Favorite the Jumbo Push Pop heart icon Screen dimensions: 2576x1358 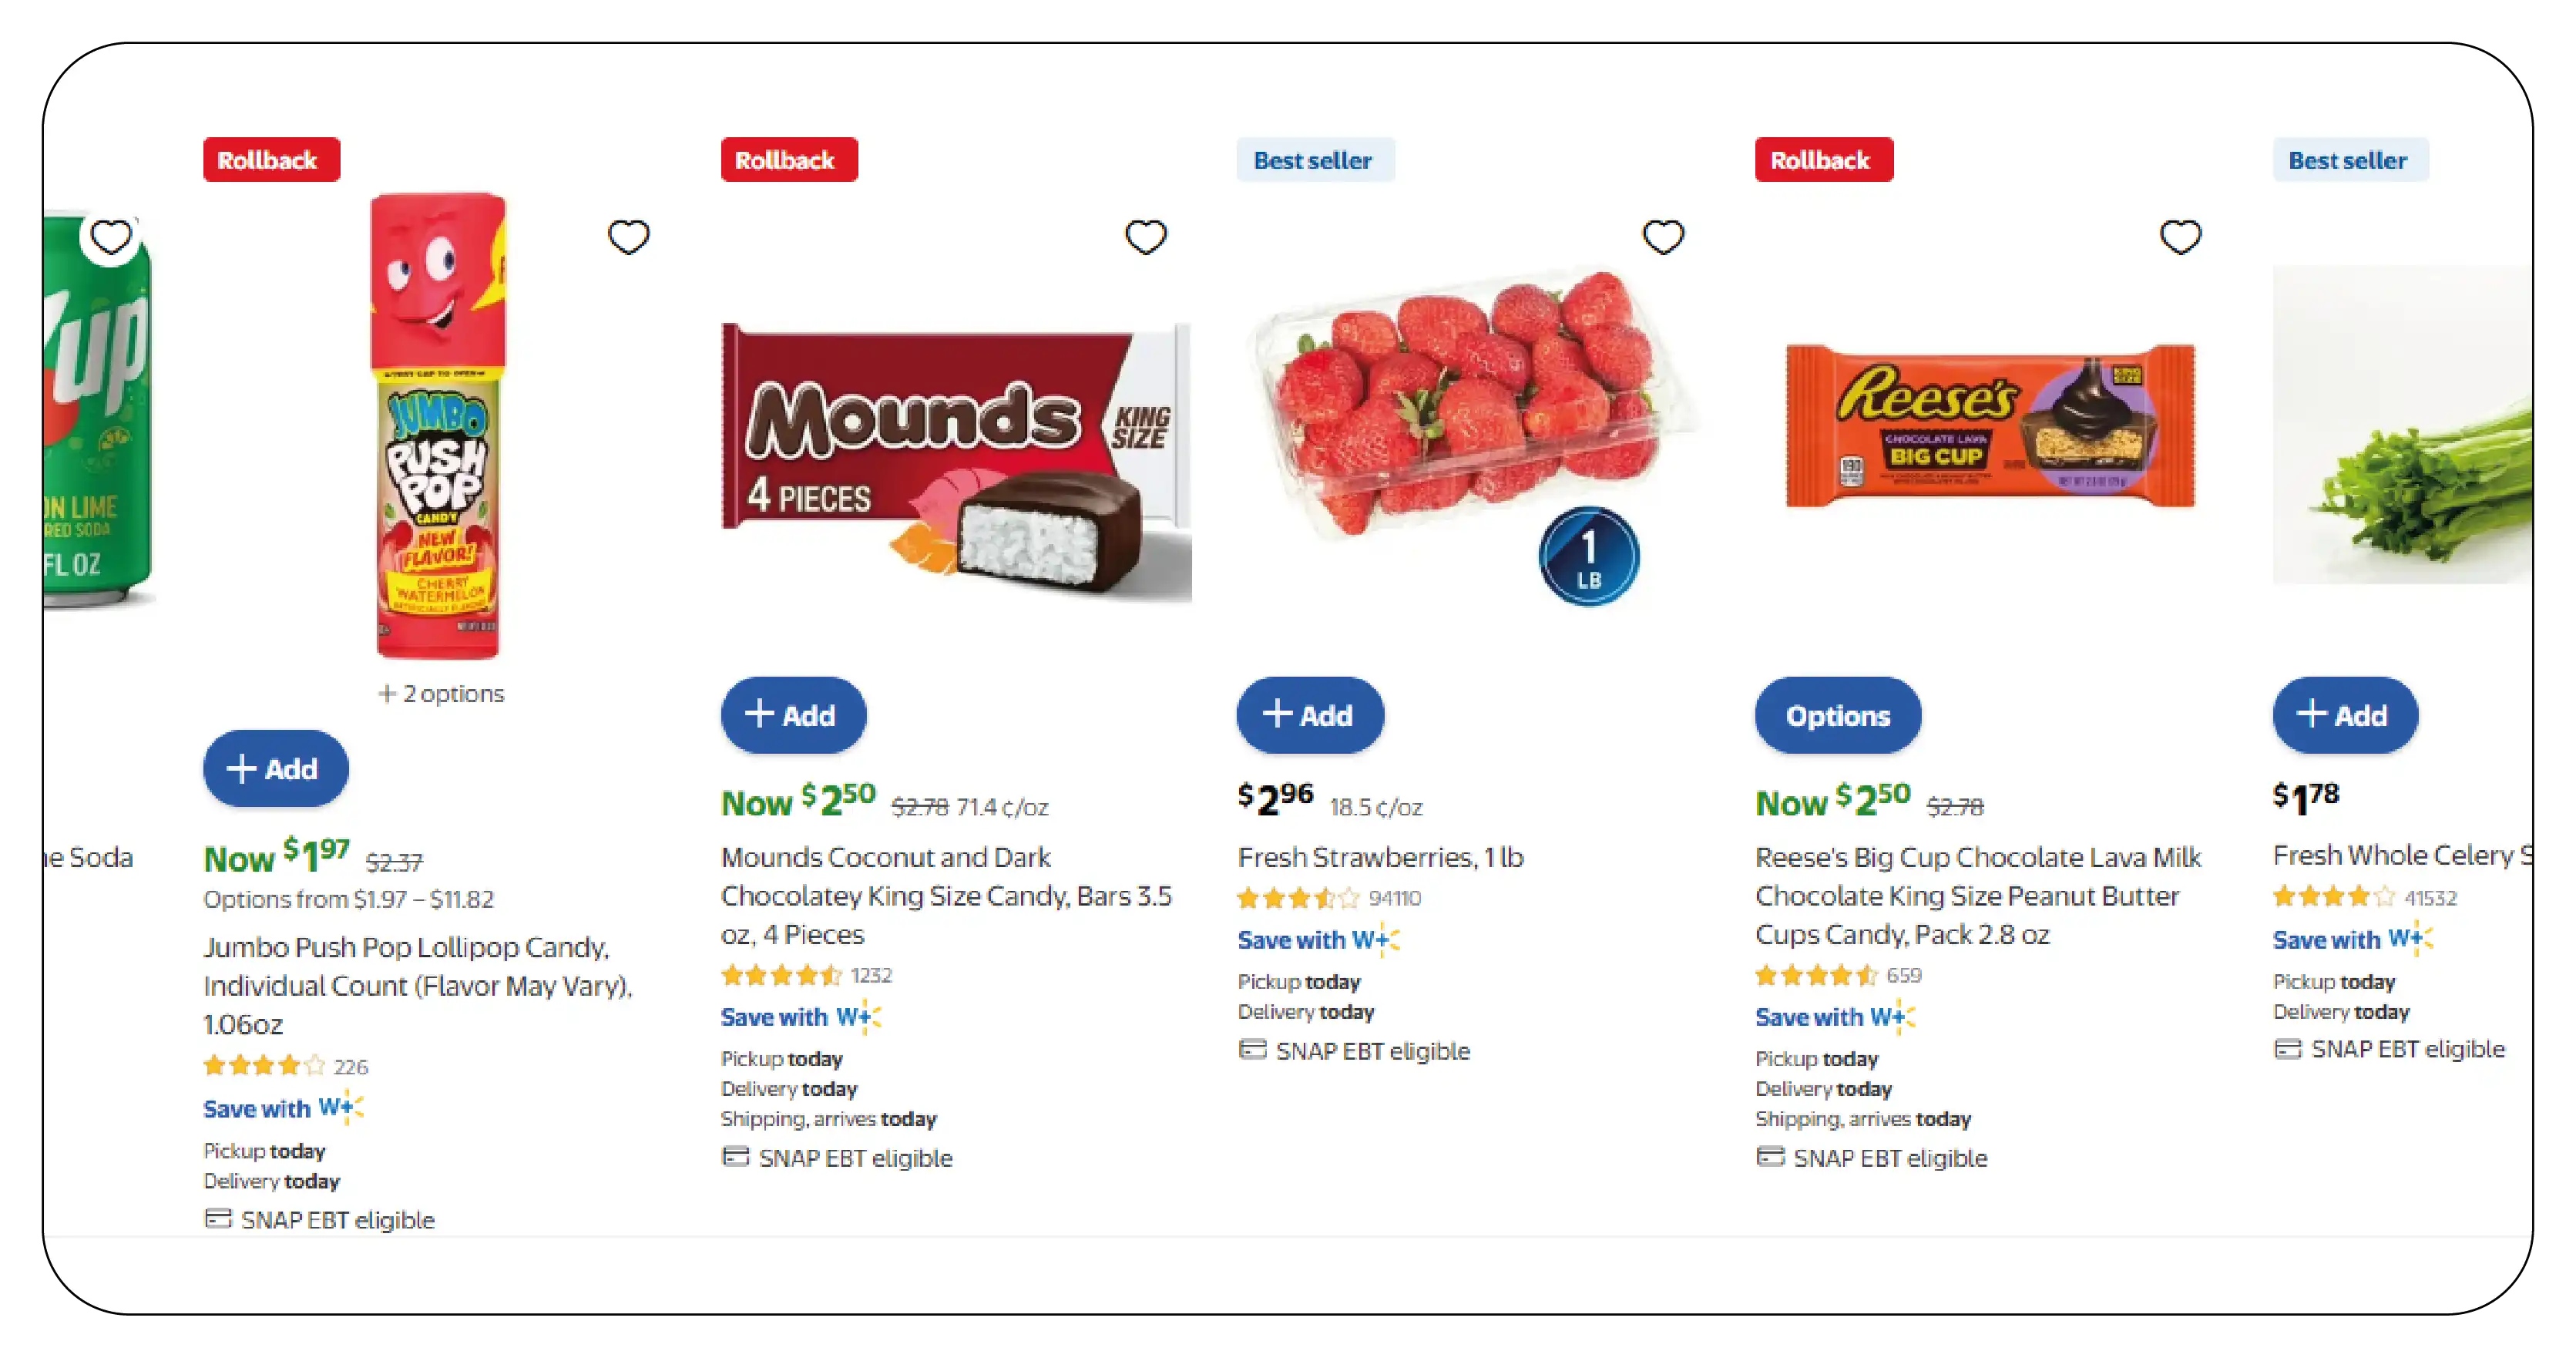click(629, 237)
